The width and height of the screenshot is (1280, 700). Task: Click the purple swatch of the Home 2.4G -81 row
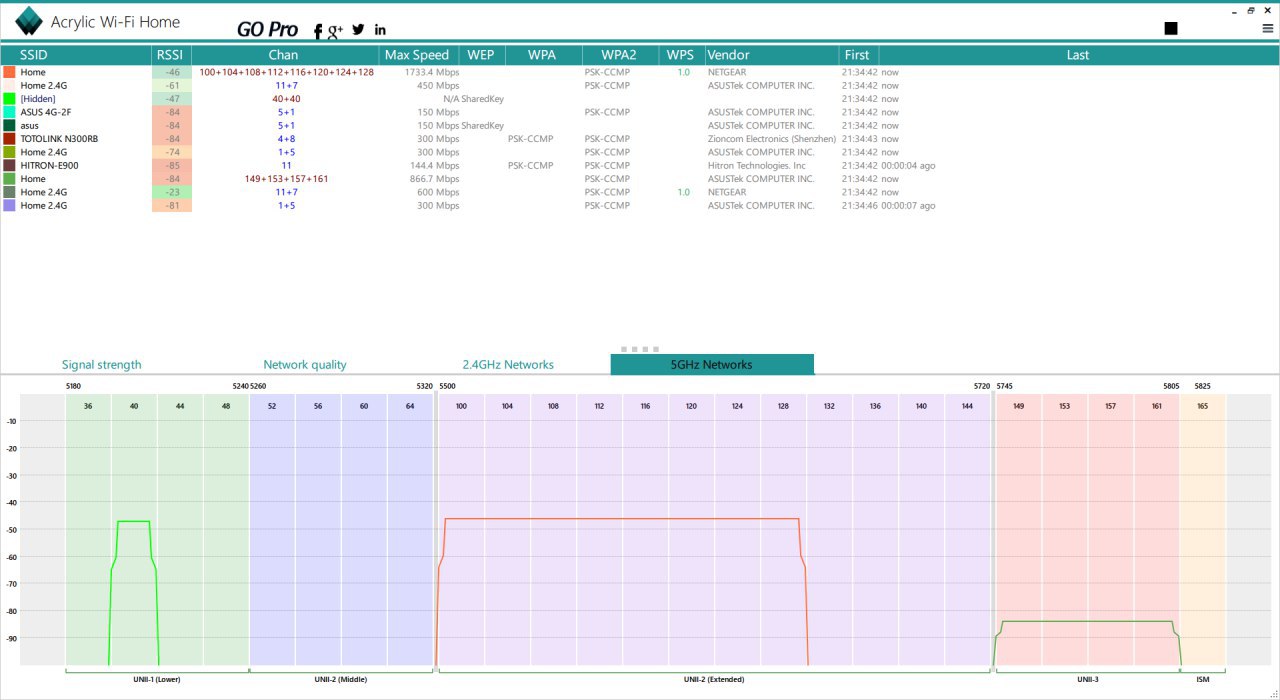[9, 205]
